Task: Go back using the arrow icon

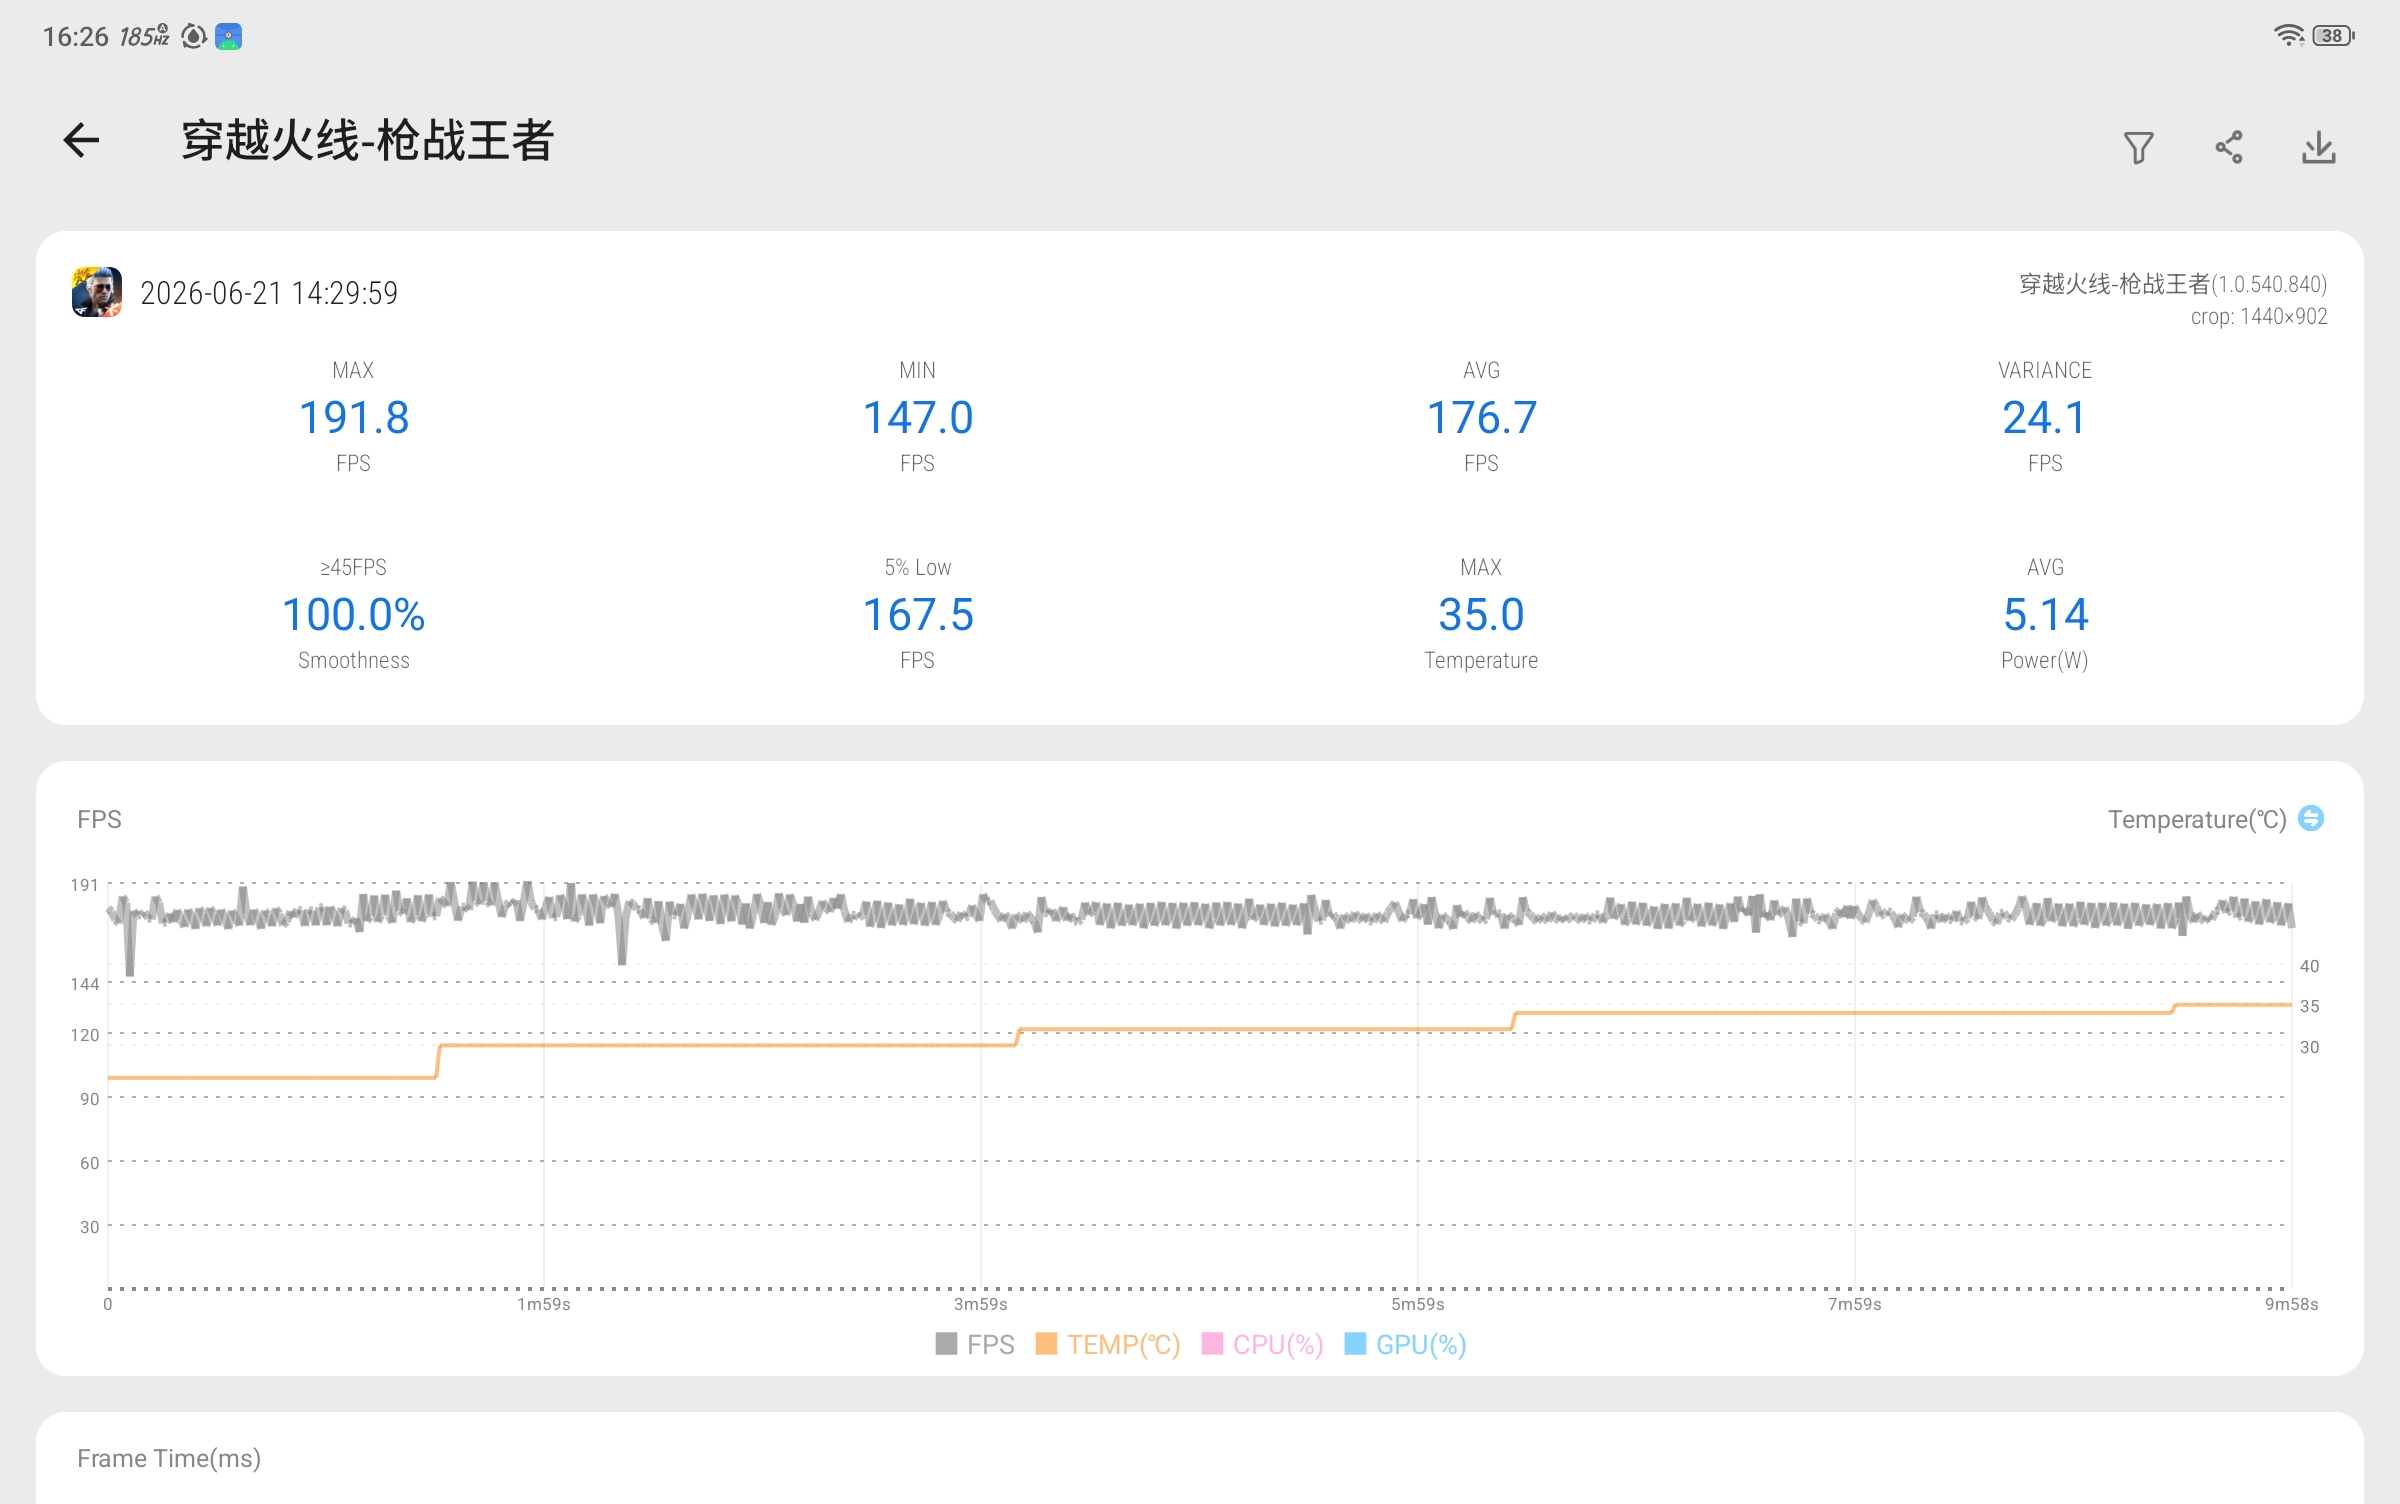Action: coord(81,140)
